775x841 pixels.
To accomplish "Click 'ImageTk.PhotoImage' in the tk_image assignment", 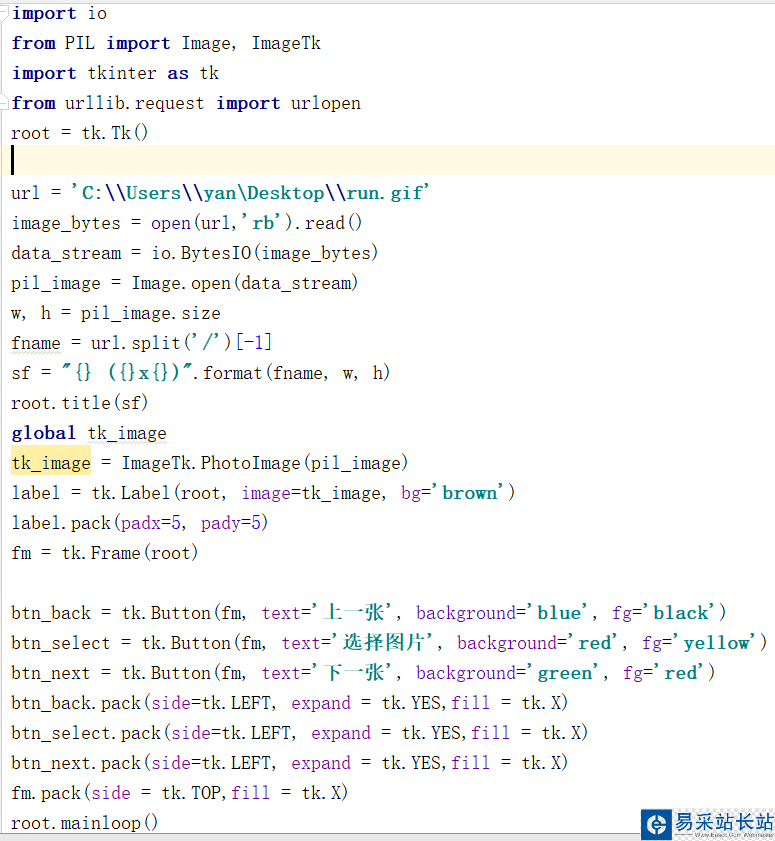I will pyautogui.click(x=212, y=462).
